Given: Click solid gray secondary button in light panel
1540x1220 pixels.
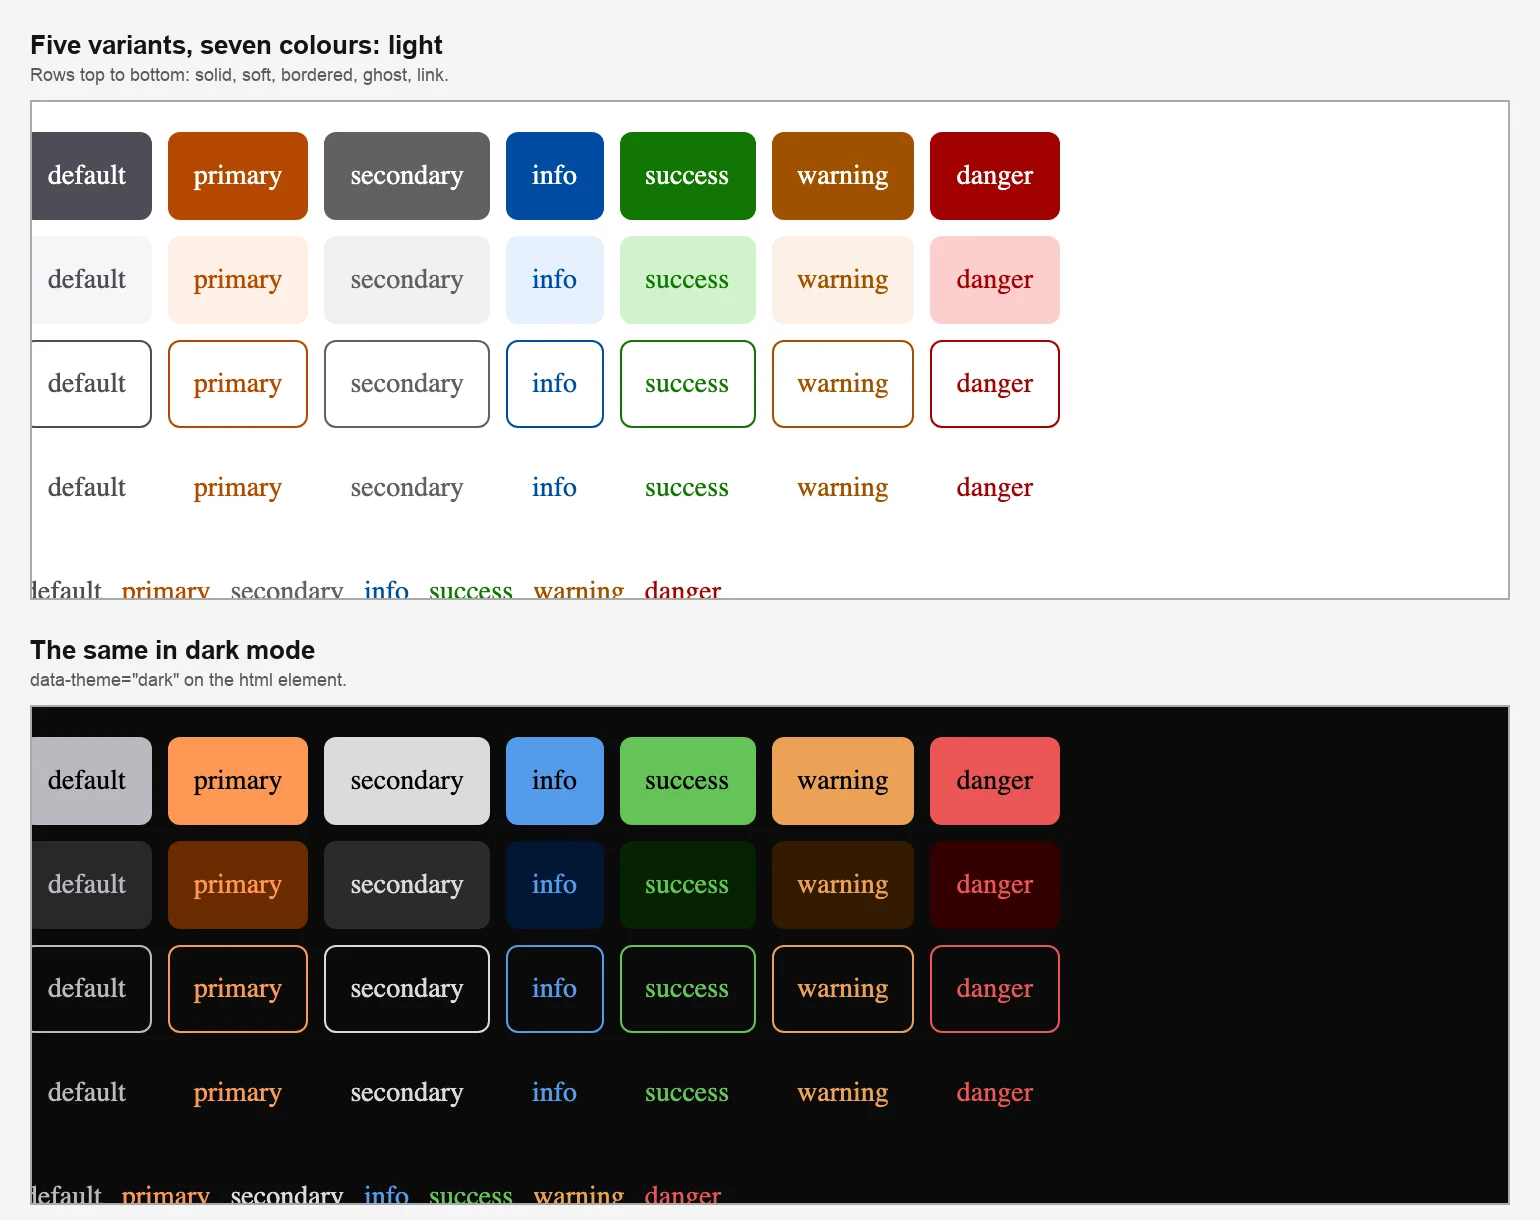Looking at the screenshot, I should pyautogui.click(x=407, y=176).
